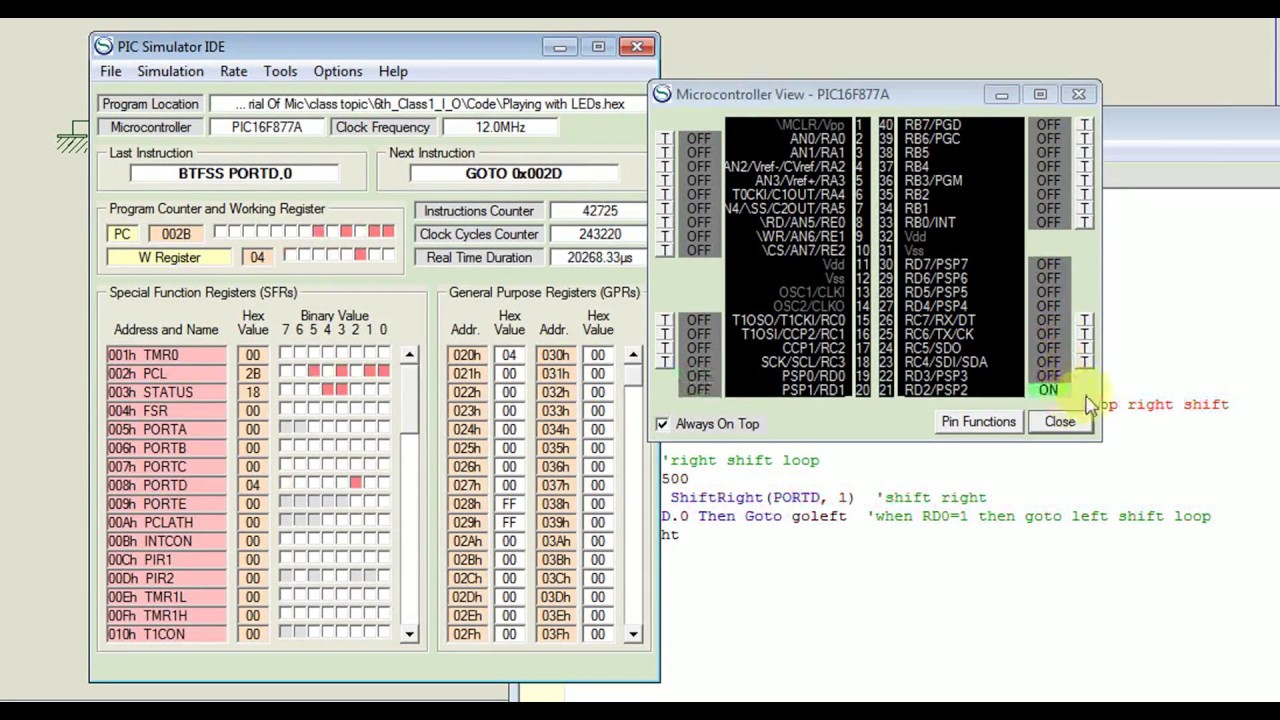Toggle the T button for RB6/PGC

click(1085, 139)
